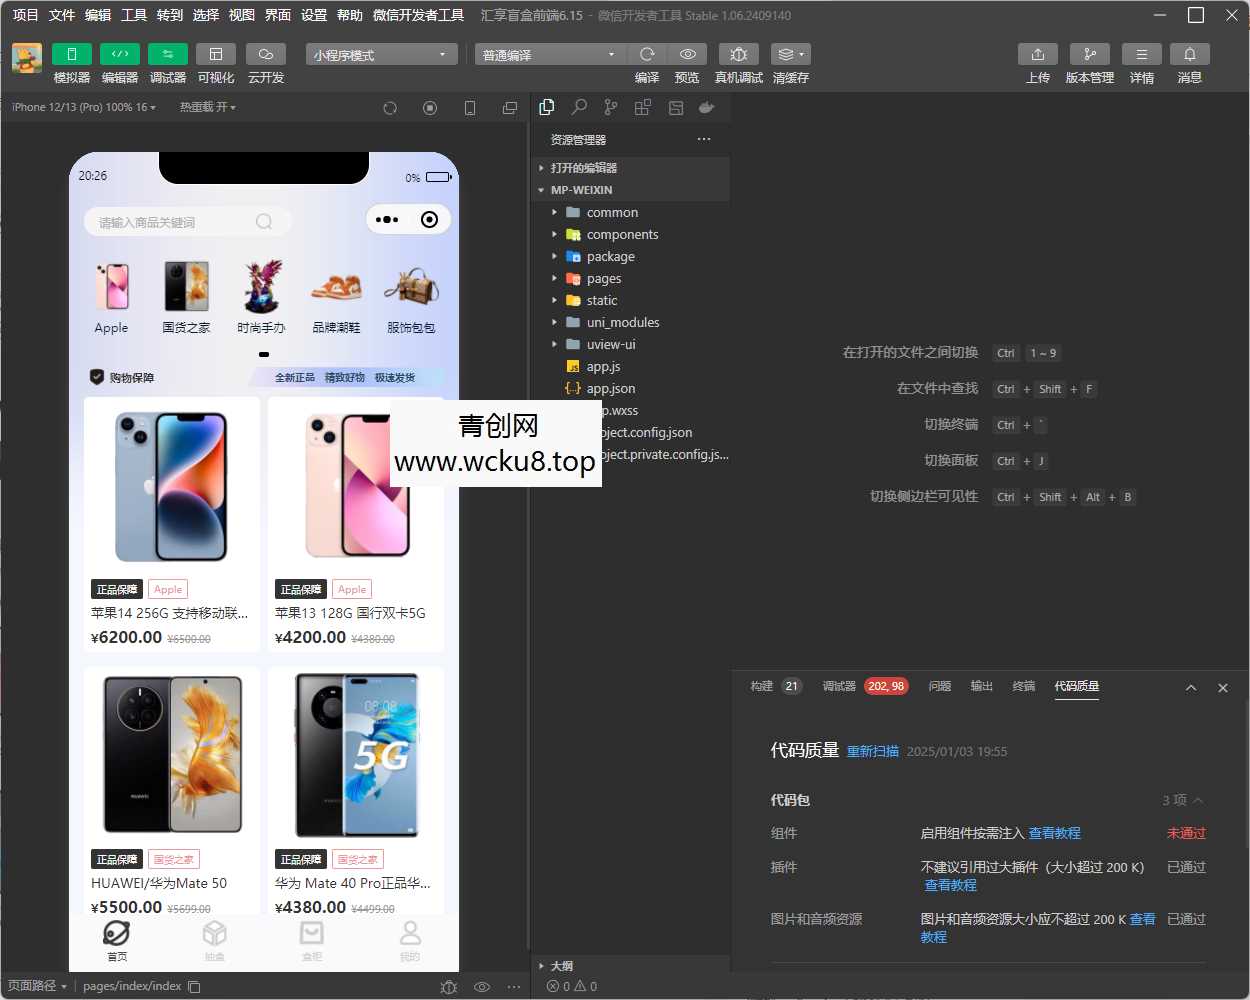Open the 云开发 cloud icon
The width and height of the screenshot is (1250, 1000).
[x=265, y=54]
